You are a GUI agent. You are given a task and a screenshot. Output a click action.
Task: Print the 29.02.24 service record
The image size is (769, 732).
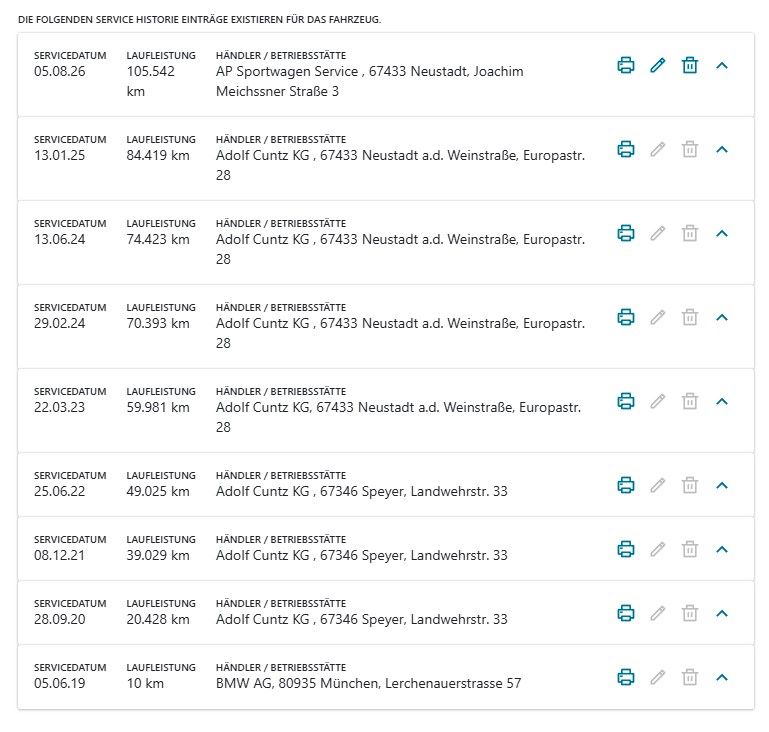625,317
